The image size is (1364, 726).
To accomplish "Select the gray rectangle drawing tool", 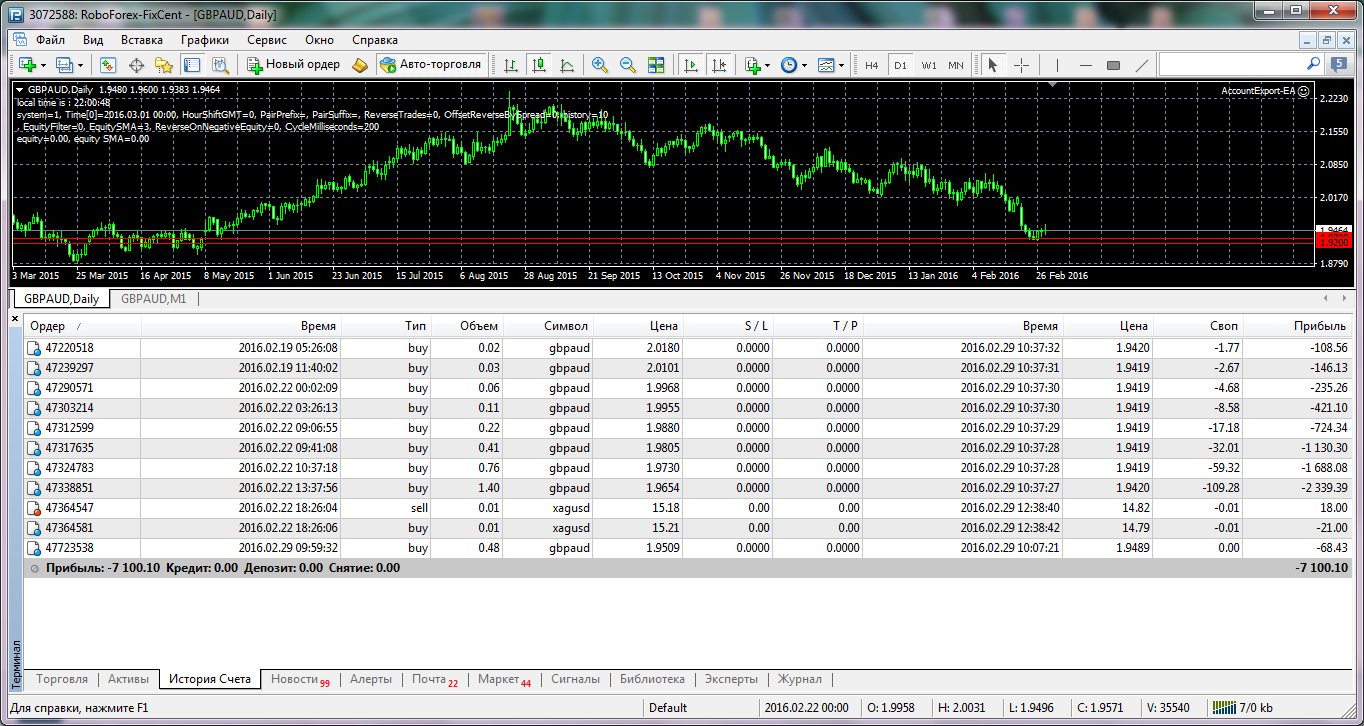I will [1113, 65].
